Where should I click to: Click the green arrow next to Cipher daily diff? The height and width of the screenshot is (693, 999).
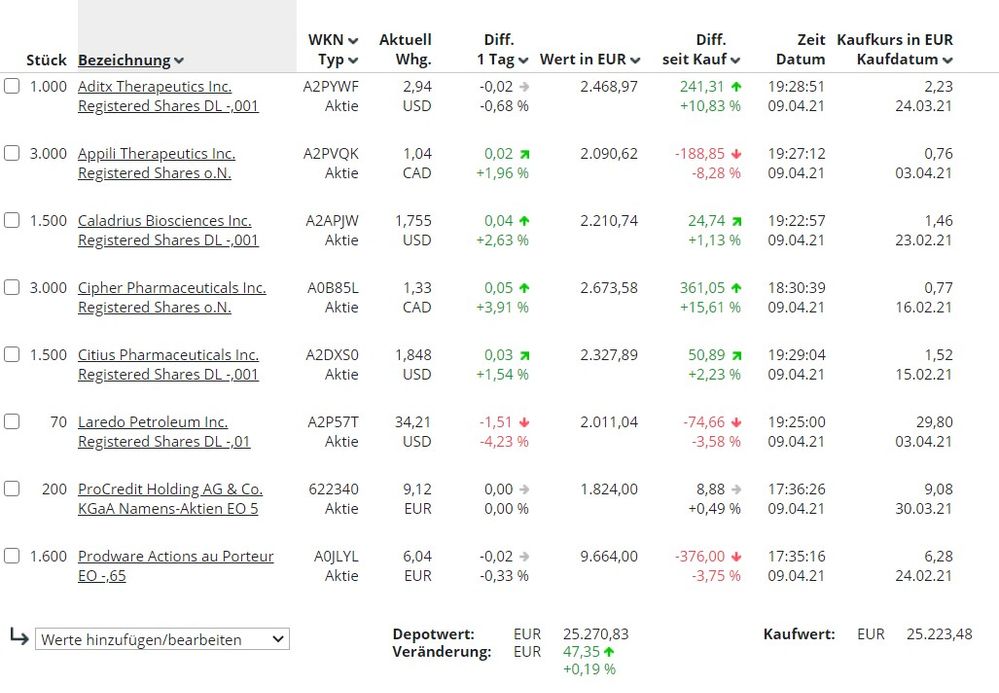tap(523, 288)
